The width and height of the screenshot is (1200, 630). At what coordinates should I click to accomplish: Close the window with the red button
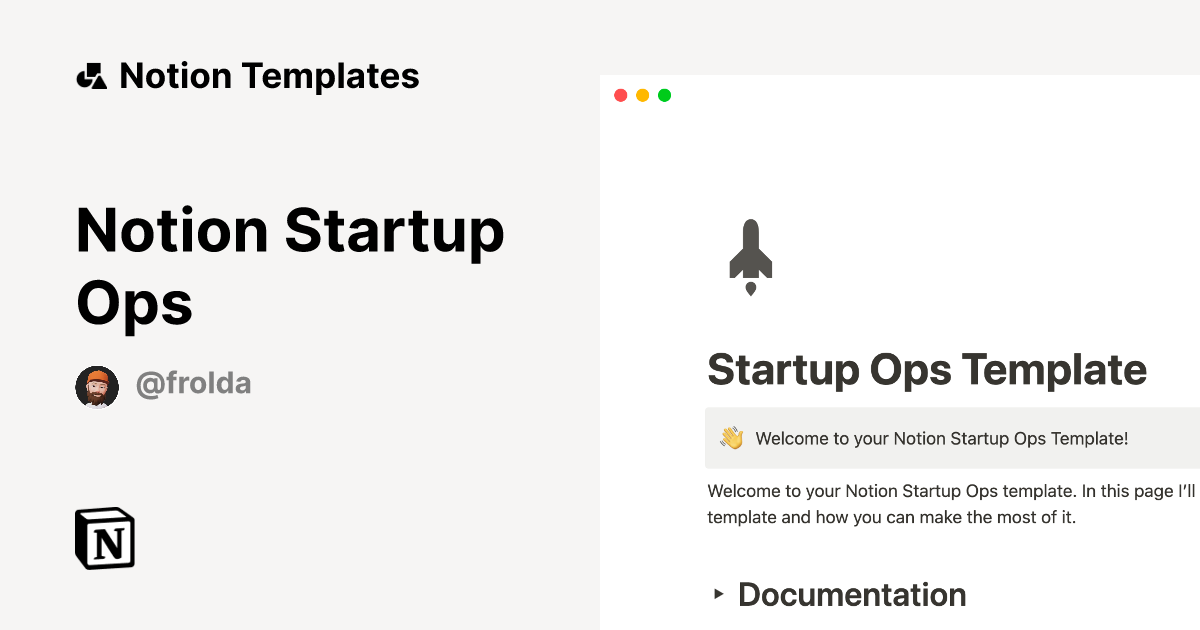tap(620, 96)
